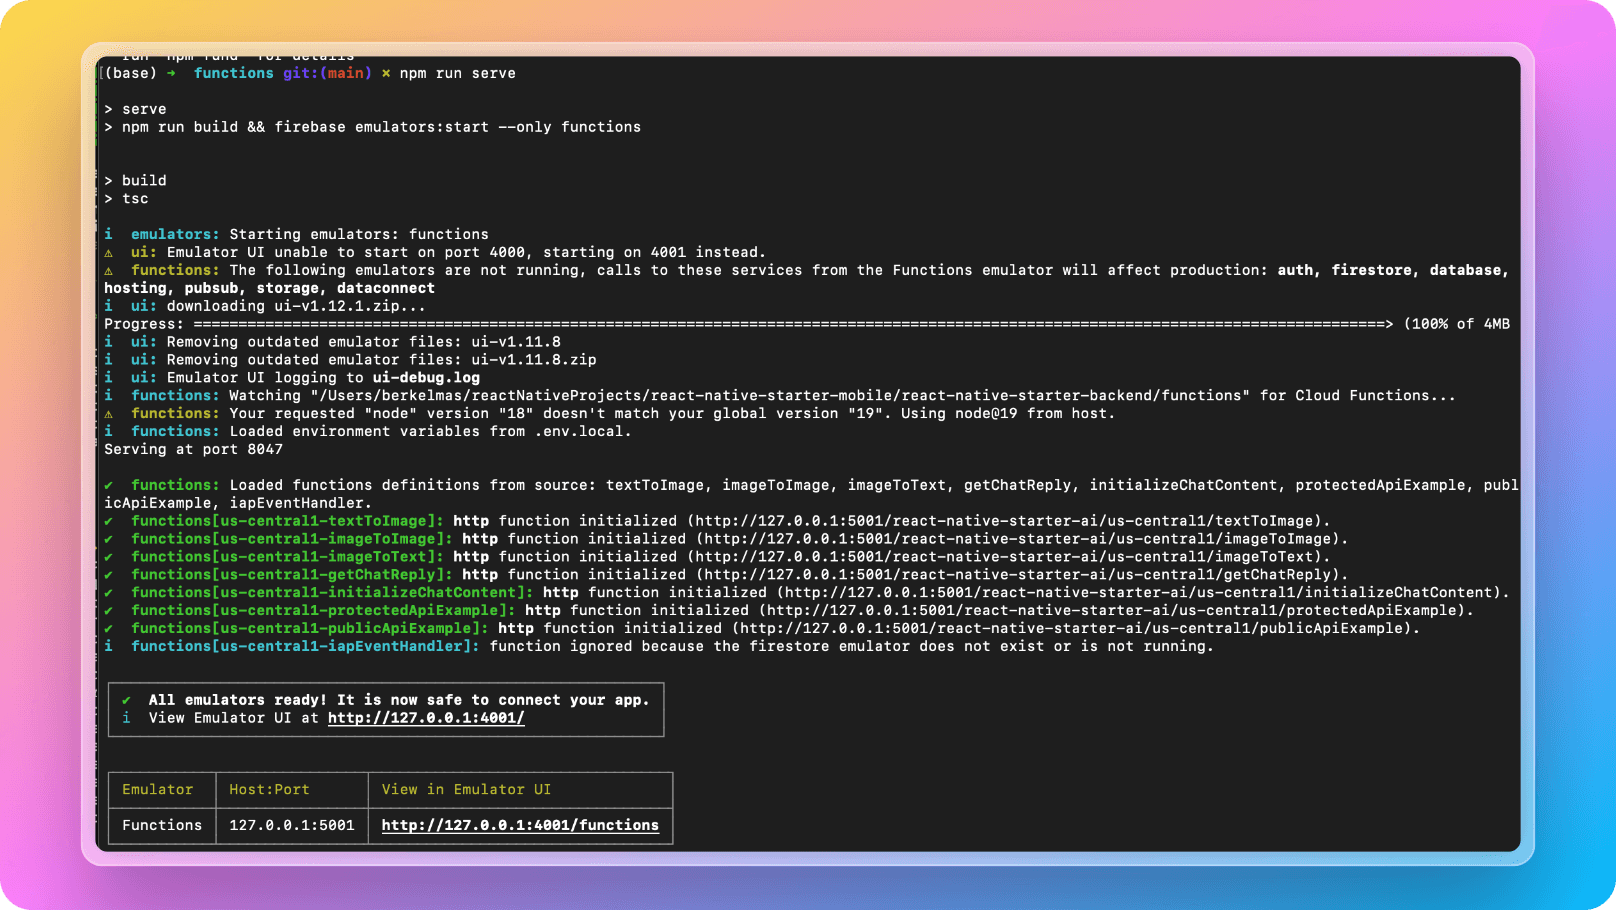
Task: Click the warning icon on the port 4000 line
Action: point(109,253)
